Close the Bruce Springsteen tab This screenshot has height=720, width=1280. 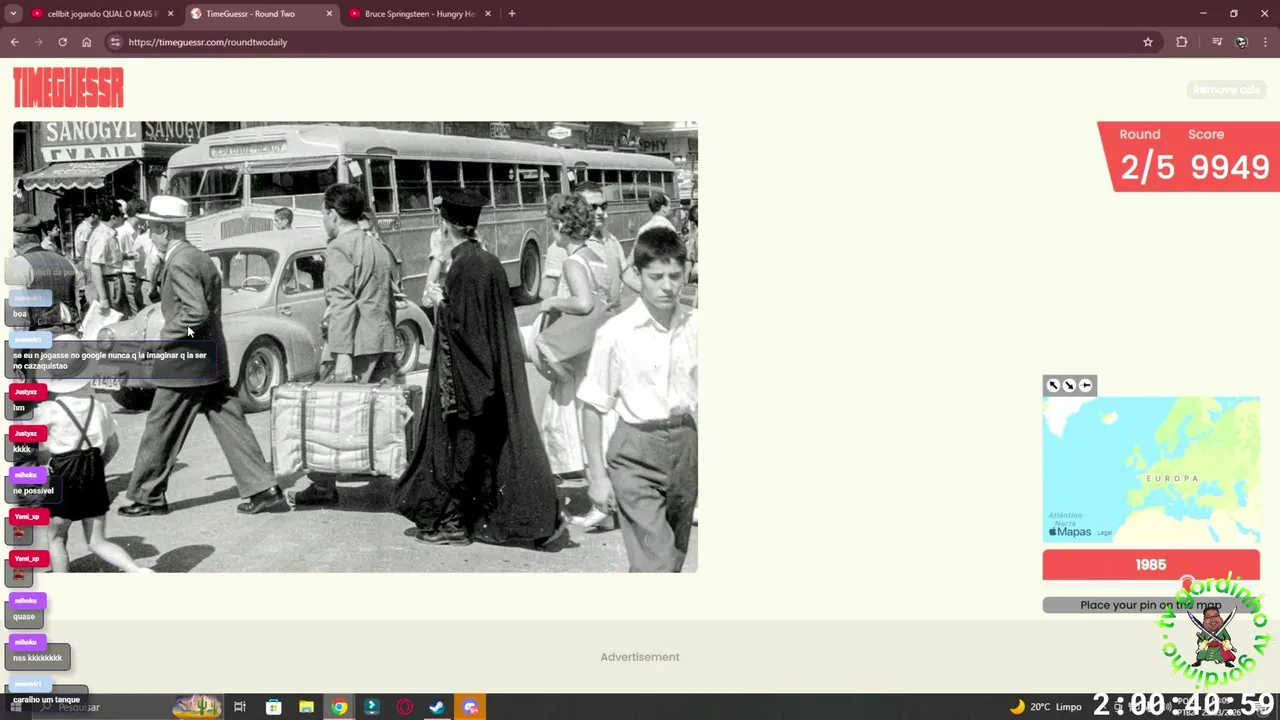488,14
